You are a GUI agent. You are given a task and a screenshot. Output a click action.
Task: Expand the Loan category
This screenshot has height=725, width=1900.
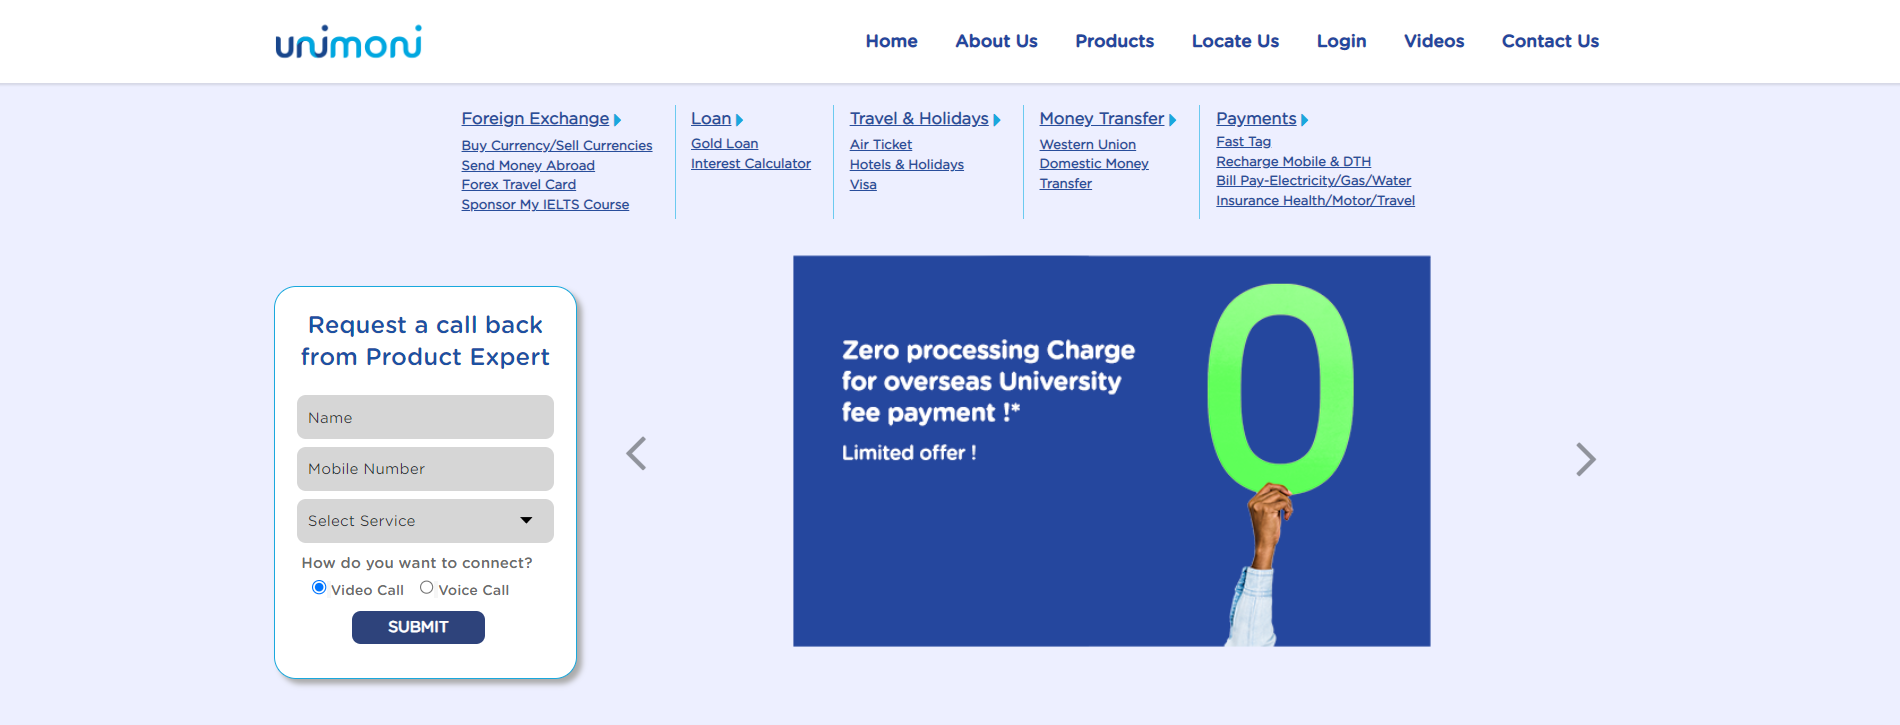coord(717,119)
